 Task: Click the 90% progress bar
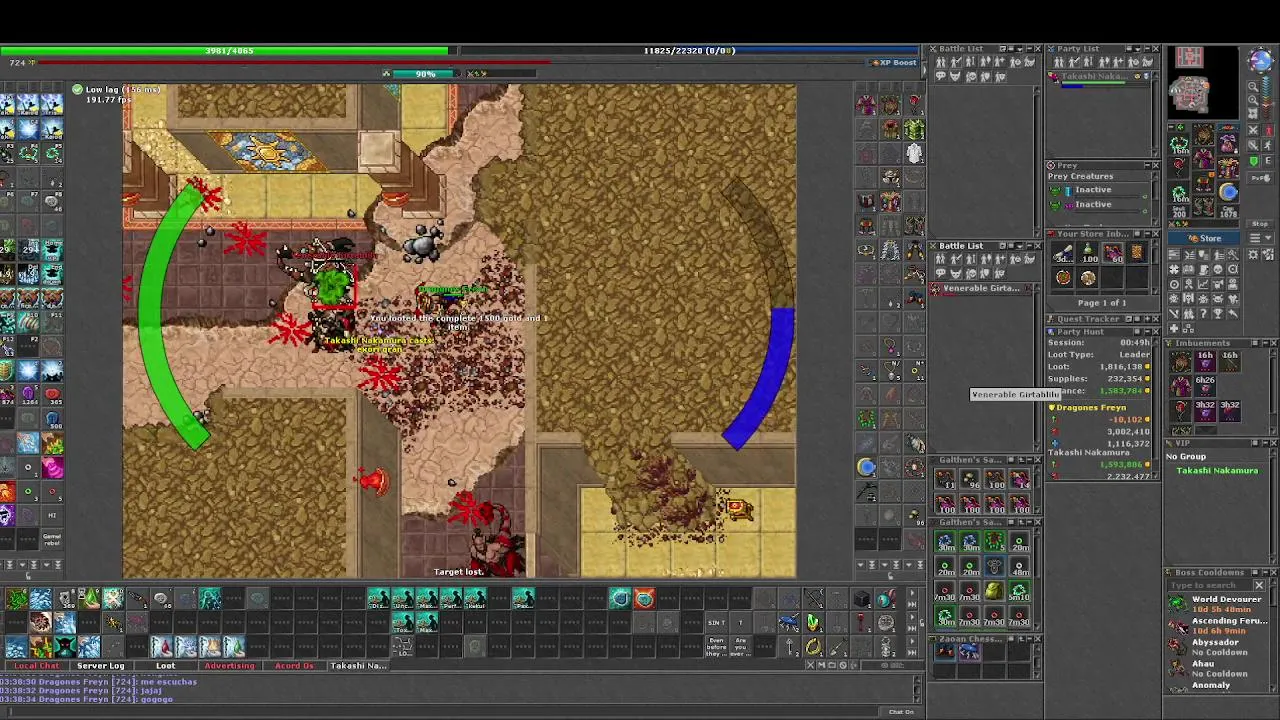tap(425, 73)
